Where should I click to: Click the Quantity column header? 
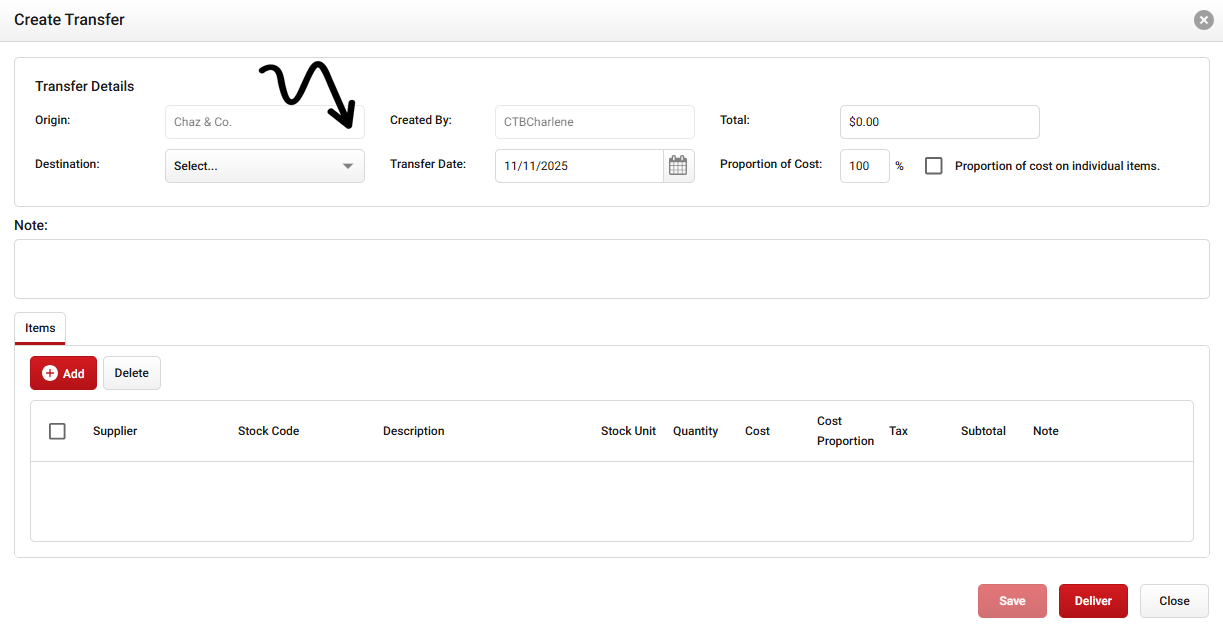[x=695, y=431]
